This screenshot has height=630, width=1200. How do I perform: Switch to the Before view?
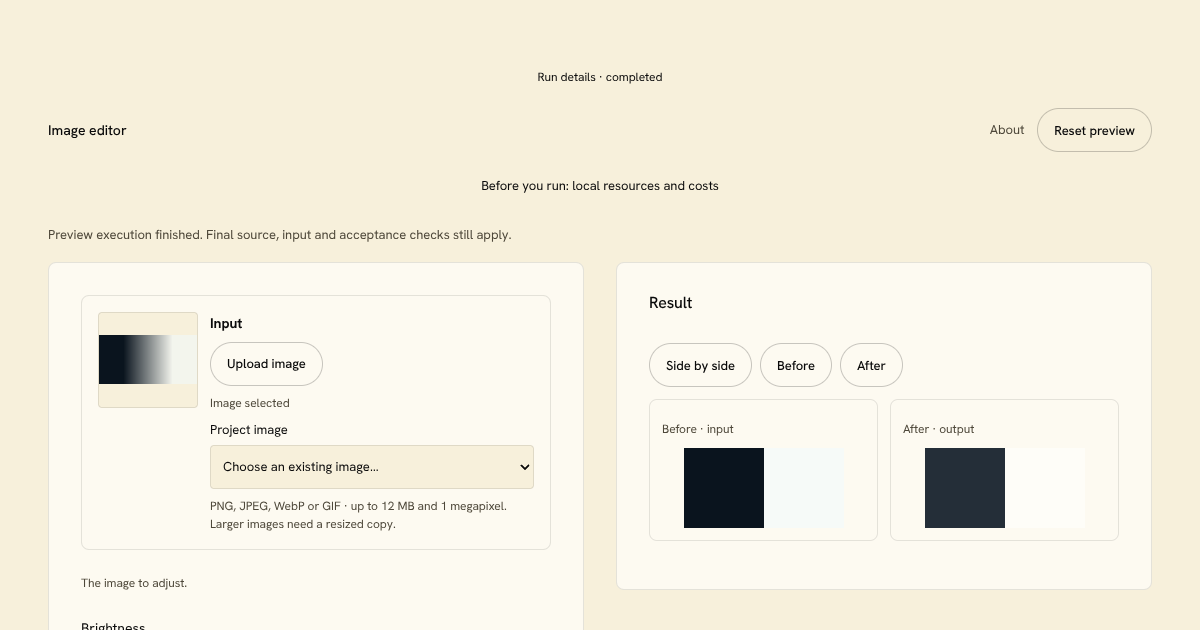796,365
